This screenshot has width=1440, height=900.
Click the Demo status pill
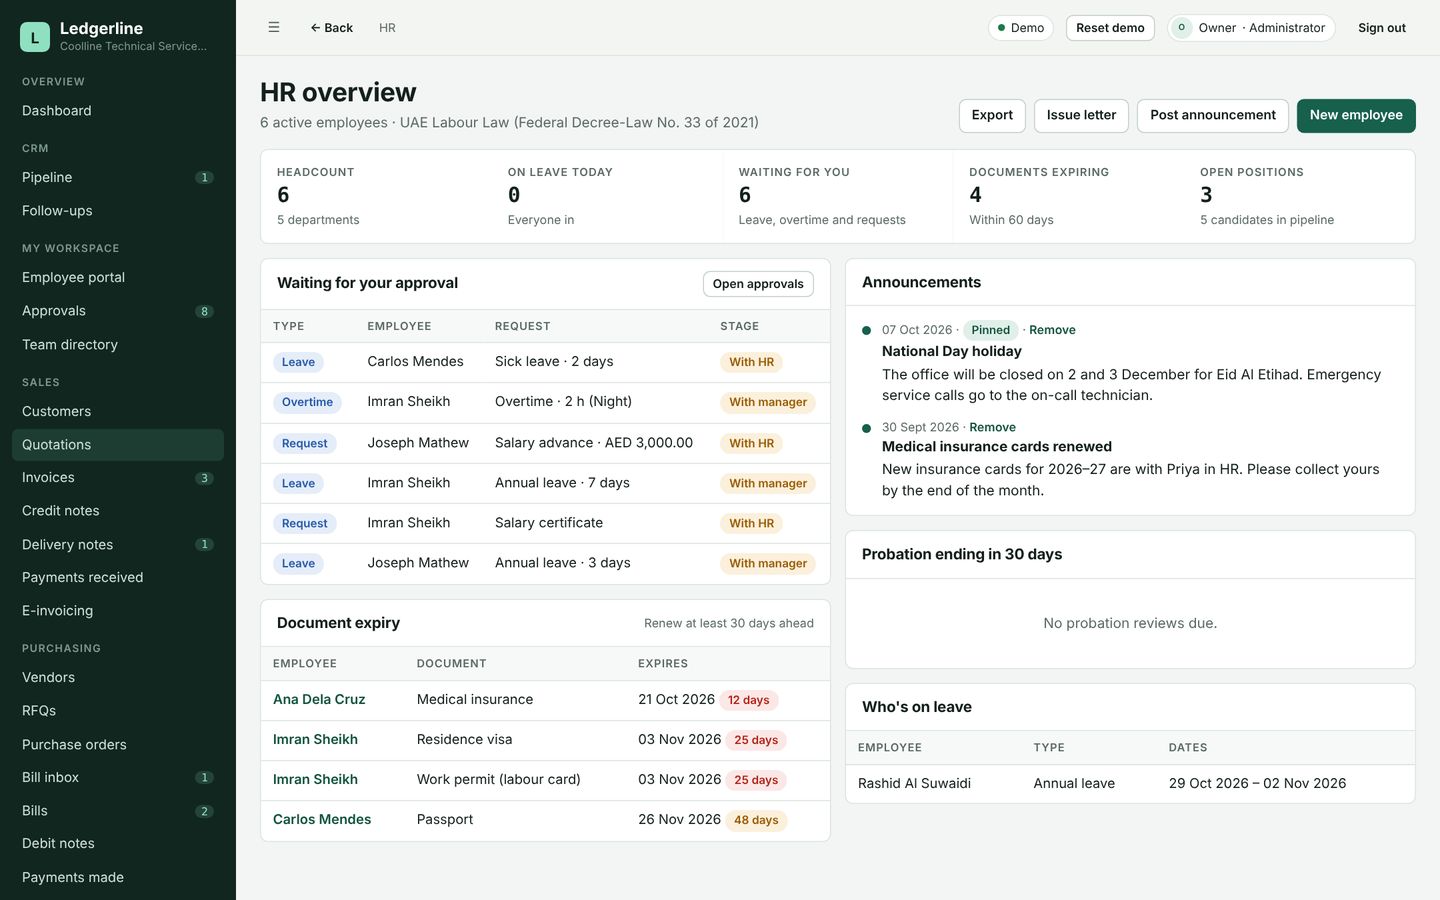coord(1020,28)
